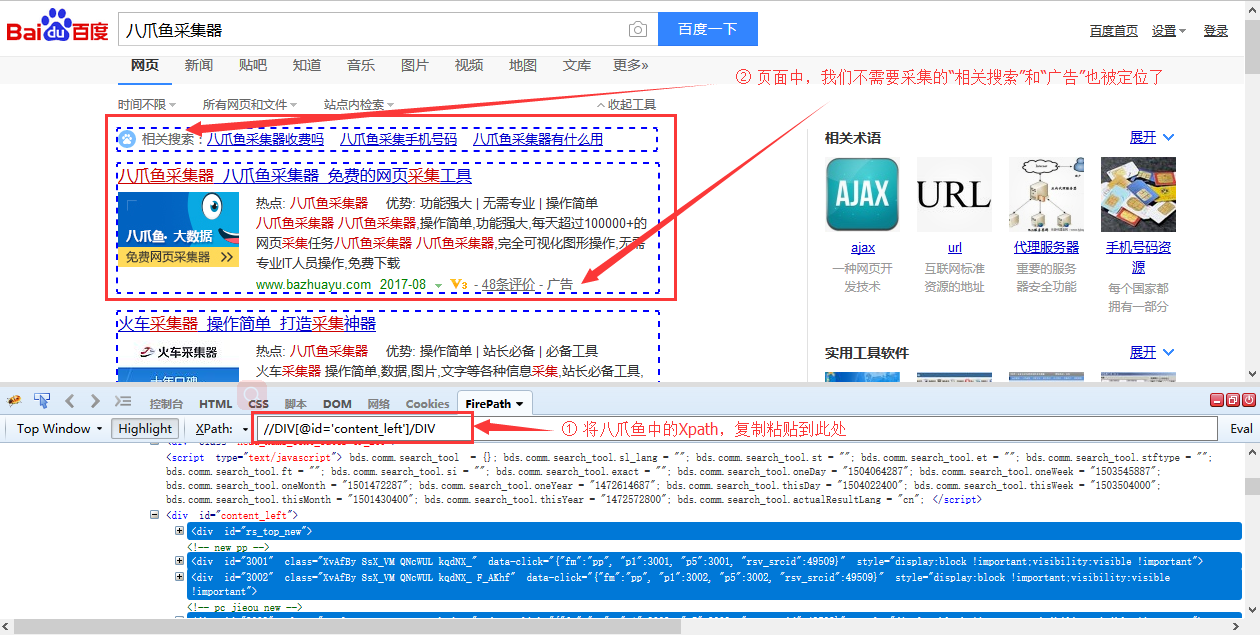Image resolution: width=1260 pixels, height=635 pixels.
Task: Open the 百度首页 link
Action: (x=1114, y=31)
